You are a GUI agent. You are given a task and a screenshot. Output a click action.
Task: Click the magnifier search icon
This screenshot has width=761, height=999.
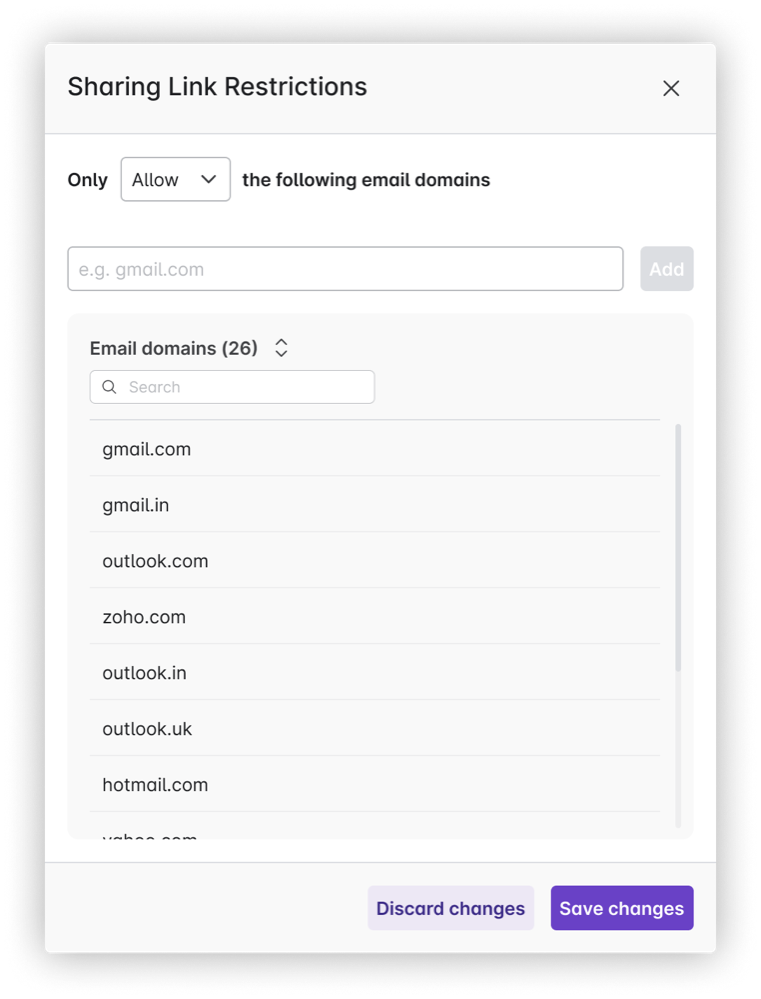[x=110, y=387]
